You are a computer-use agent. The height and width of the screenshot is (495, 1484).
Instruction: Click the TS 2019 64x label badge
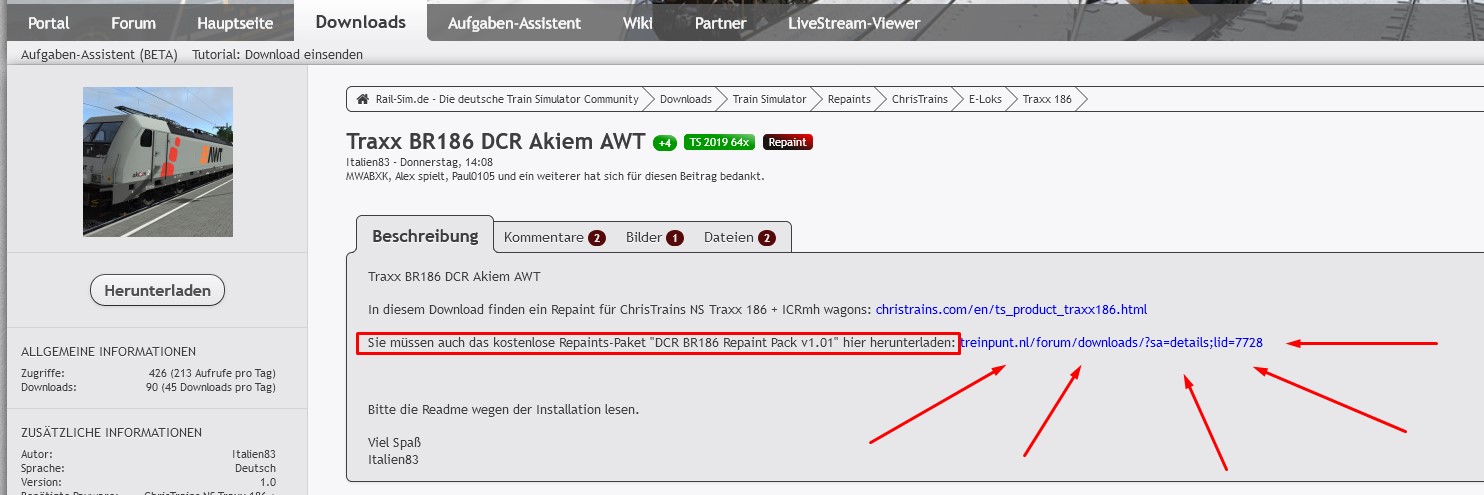pos(720,142)
